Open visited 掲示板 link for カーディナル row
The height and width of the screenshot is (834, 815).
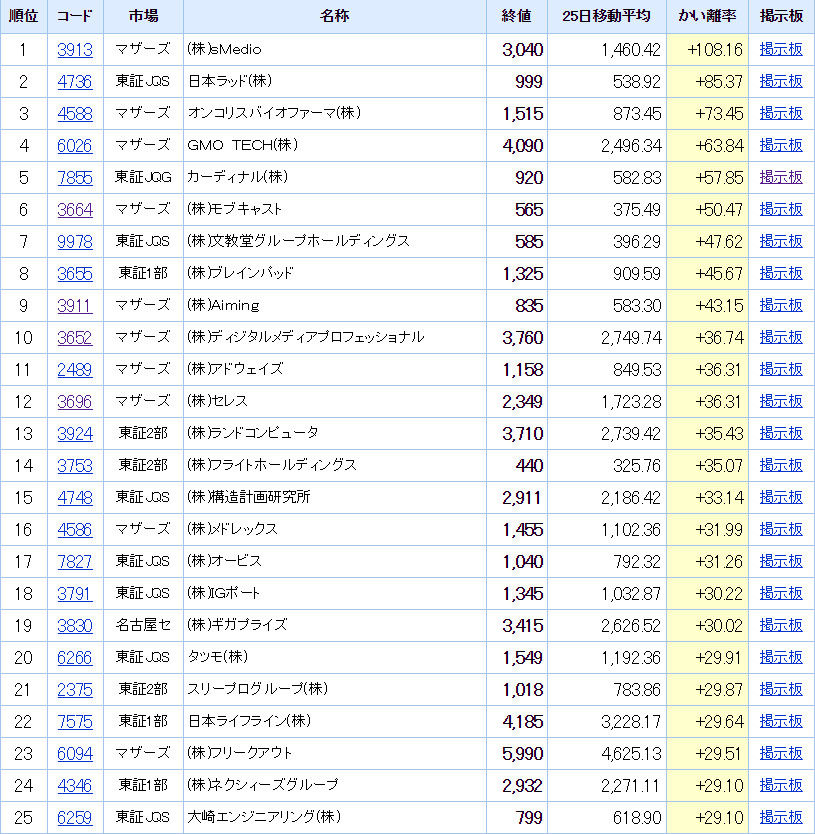tap(781, 177)
